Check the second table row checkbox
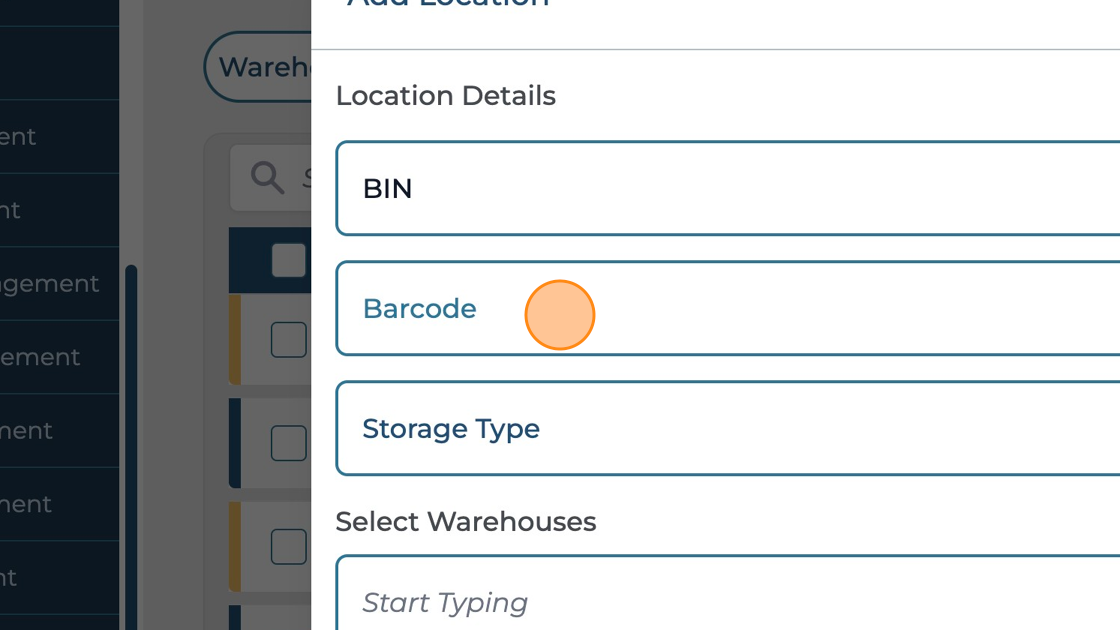The height and width of the screenshot is (630, 1120). pyautogui.click(x=288, y=443)
